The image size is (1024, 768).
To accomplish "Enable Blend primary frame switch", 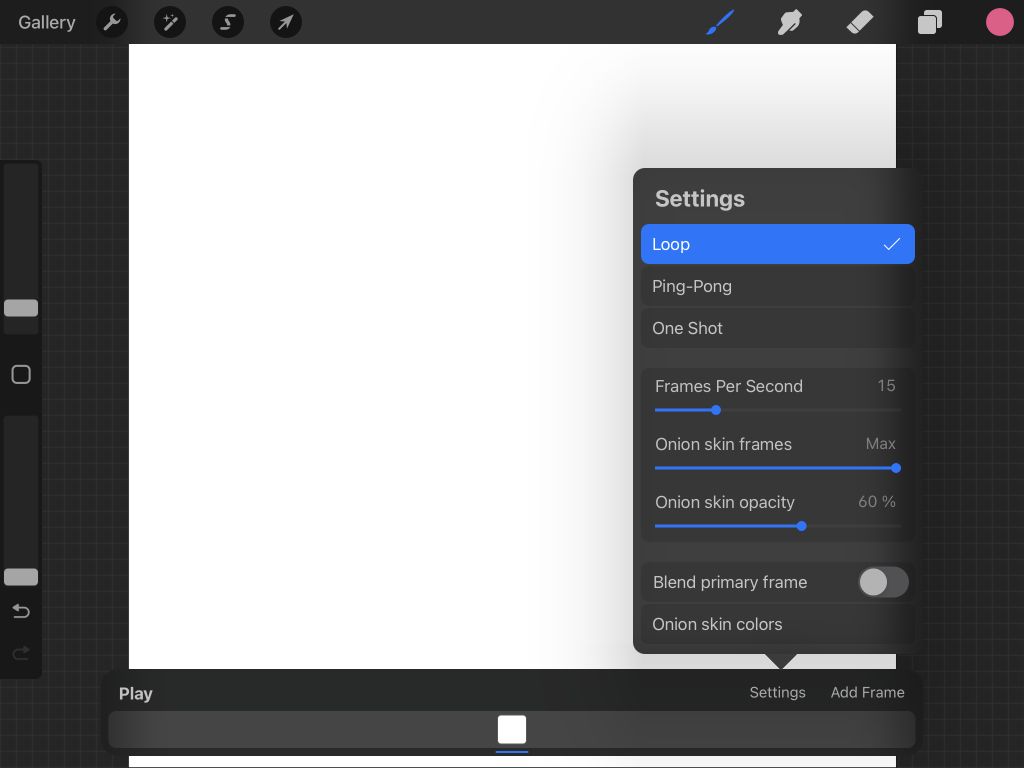I will pyautogui.click(x=883, y=582).
